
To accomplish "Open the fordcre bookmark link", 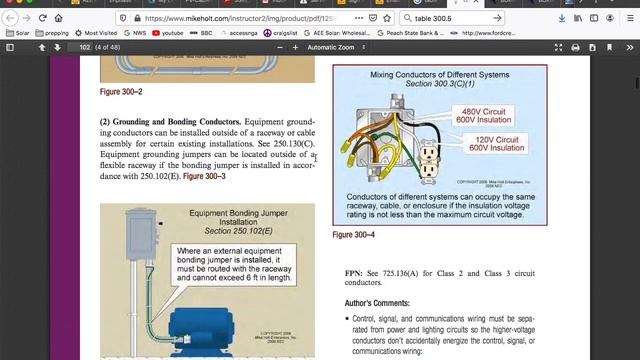I will [x=483, y=33].
